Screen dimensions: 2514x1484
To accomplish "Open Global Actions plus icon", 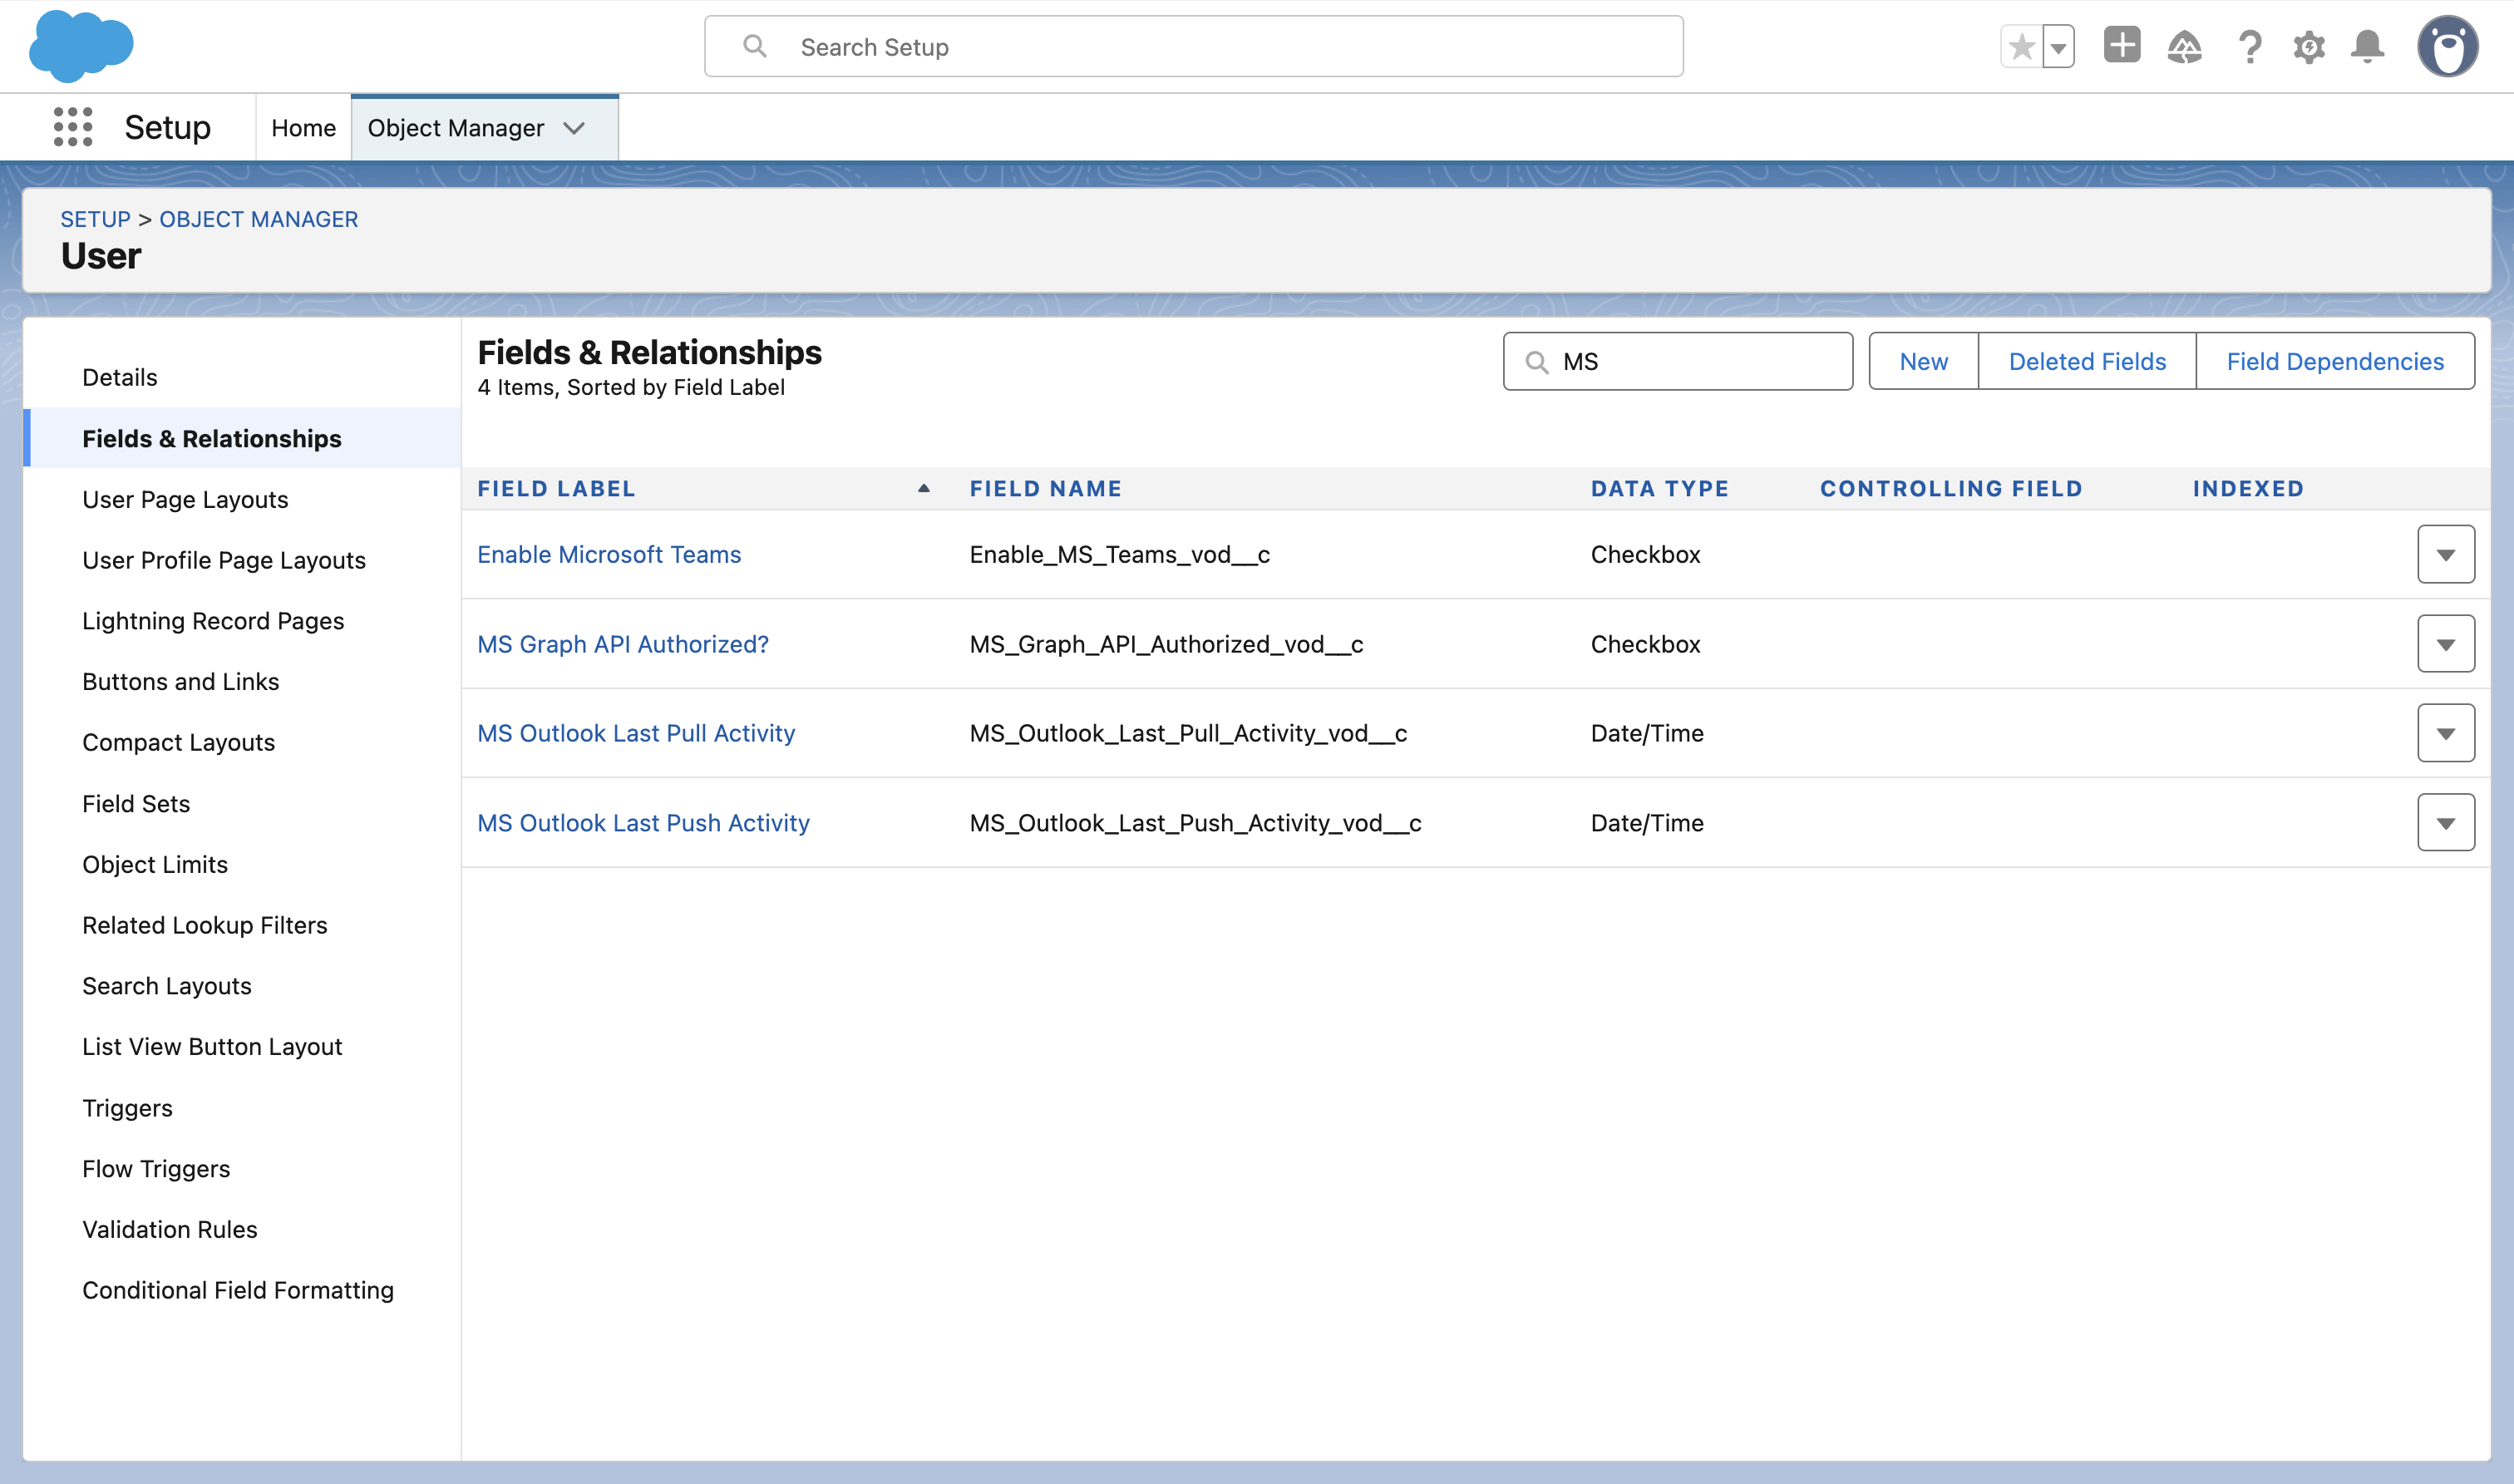I will coord(2121,46).
